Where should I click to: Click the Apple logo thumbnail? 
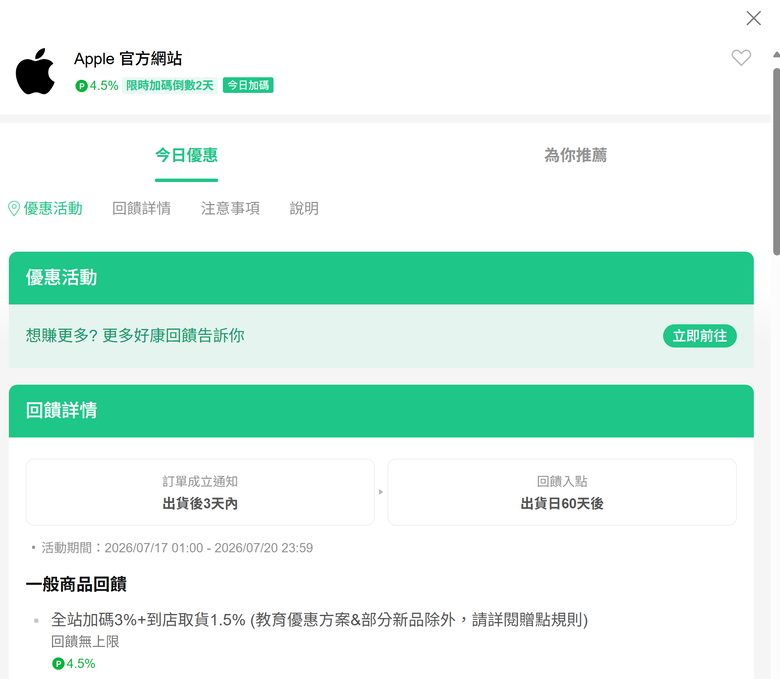(x=35, y=72)
